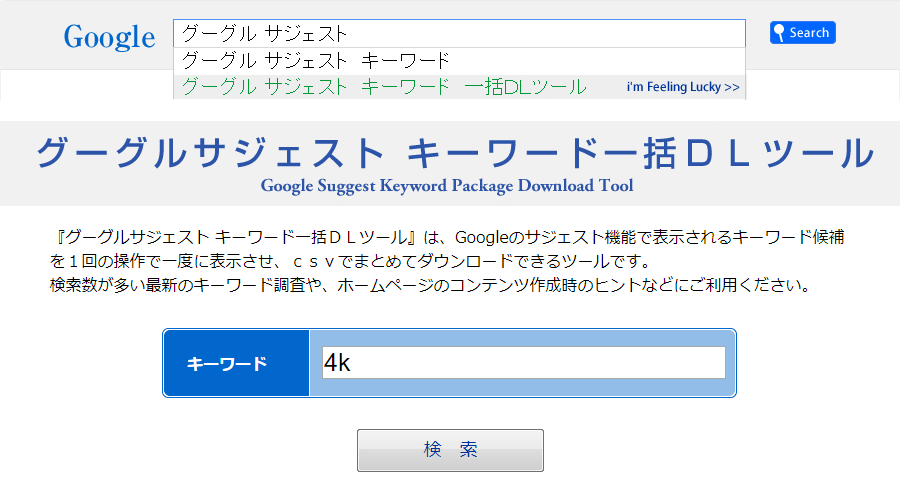
Task: Open the i'm Feeling Lucky >> link
Action: pos(683,87)
